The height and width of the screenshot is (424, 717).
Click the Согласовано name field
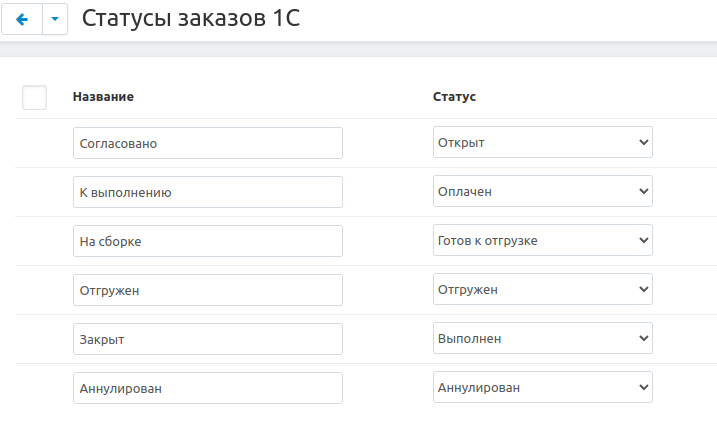tap(208, 143)
